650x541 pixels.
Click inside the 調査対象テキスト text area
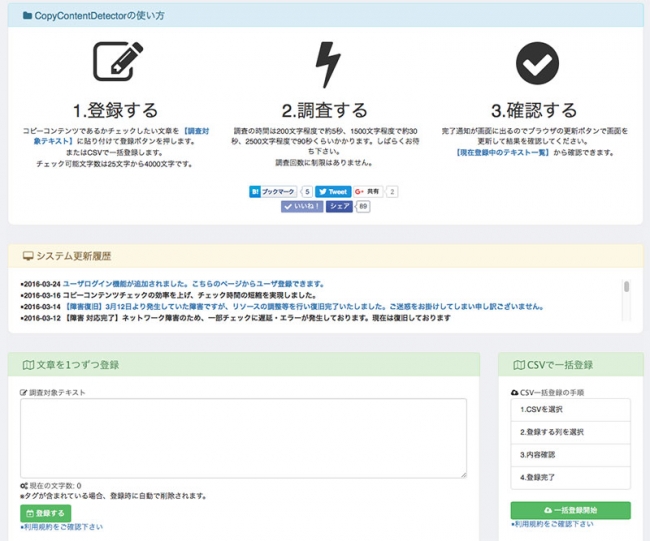pyautogui.click(x=243, y=438)
